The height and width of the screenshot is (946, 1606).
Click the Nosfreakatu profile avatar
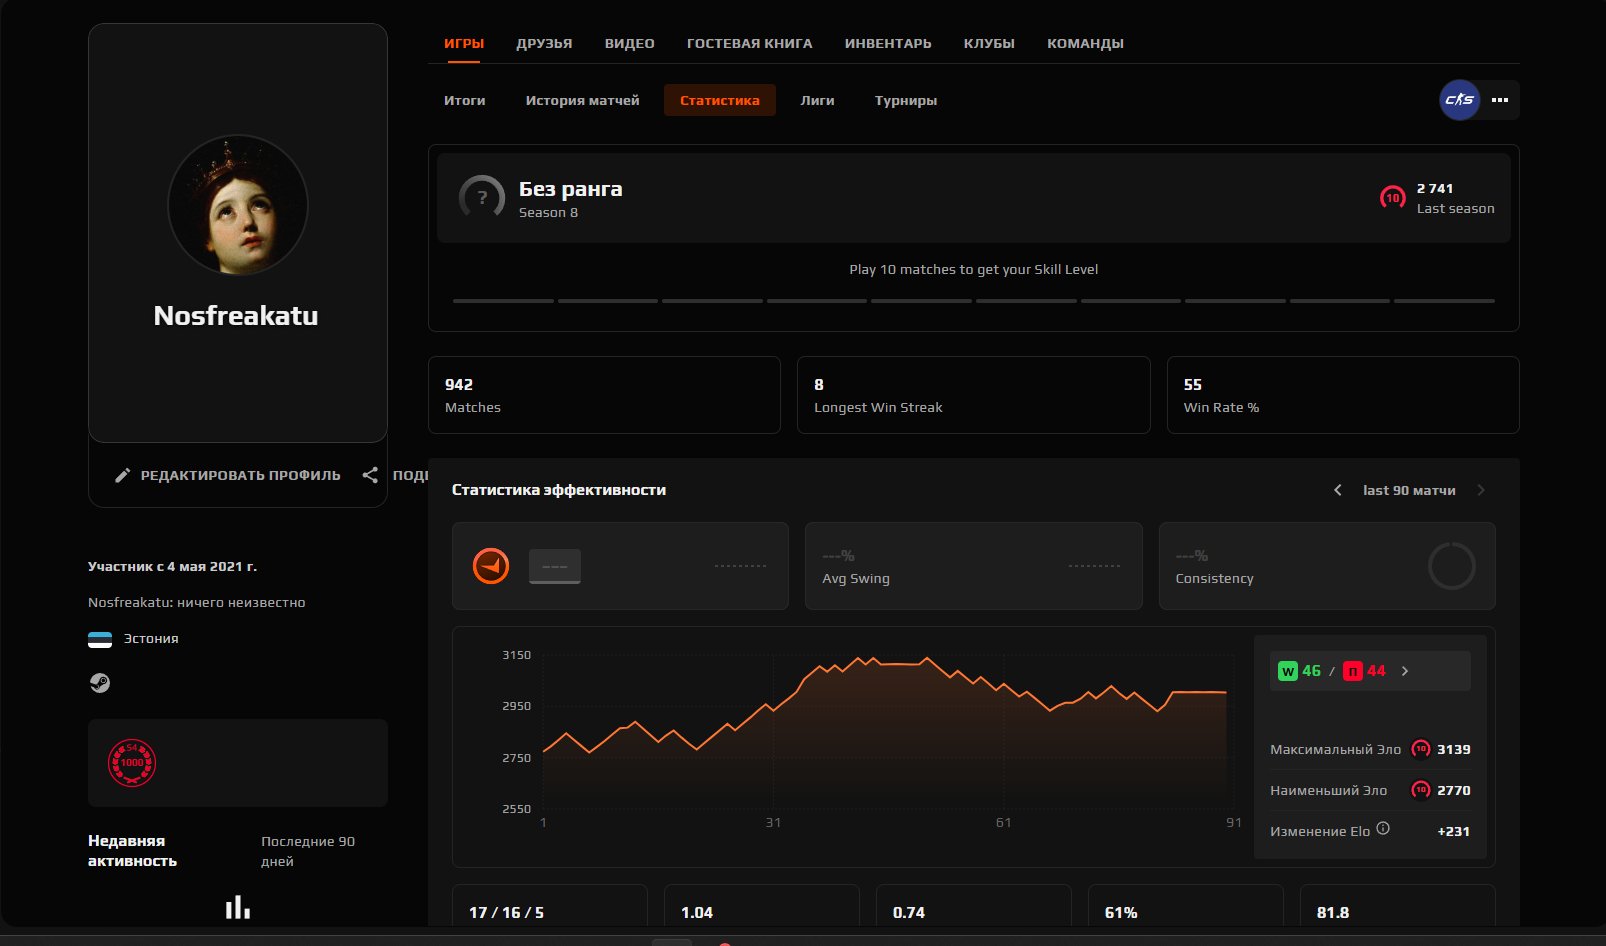238,205
